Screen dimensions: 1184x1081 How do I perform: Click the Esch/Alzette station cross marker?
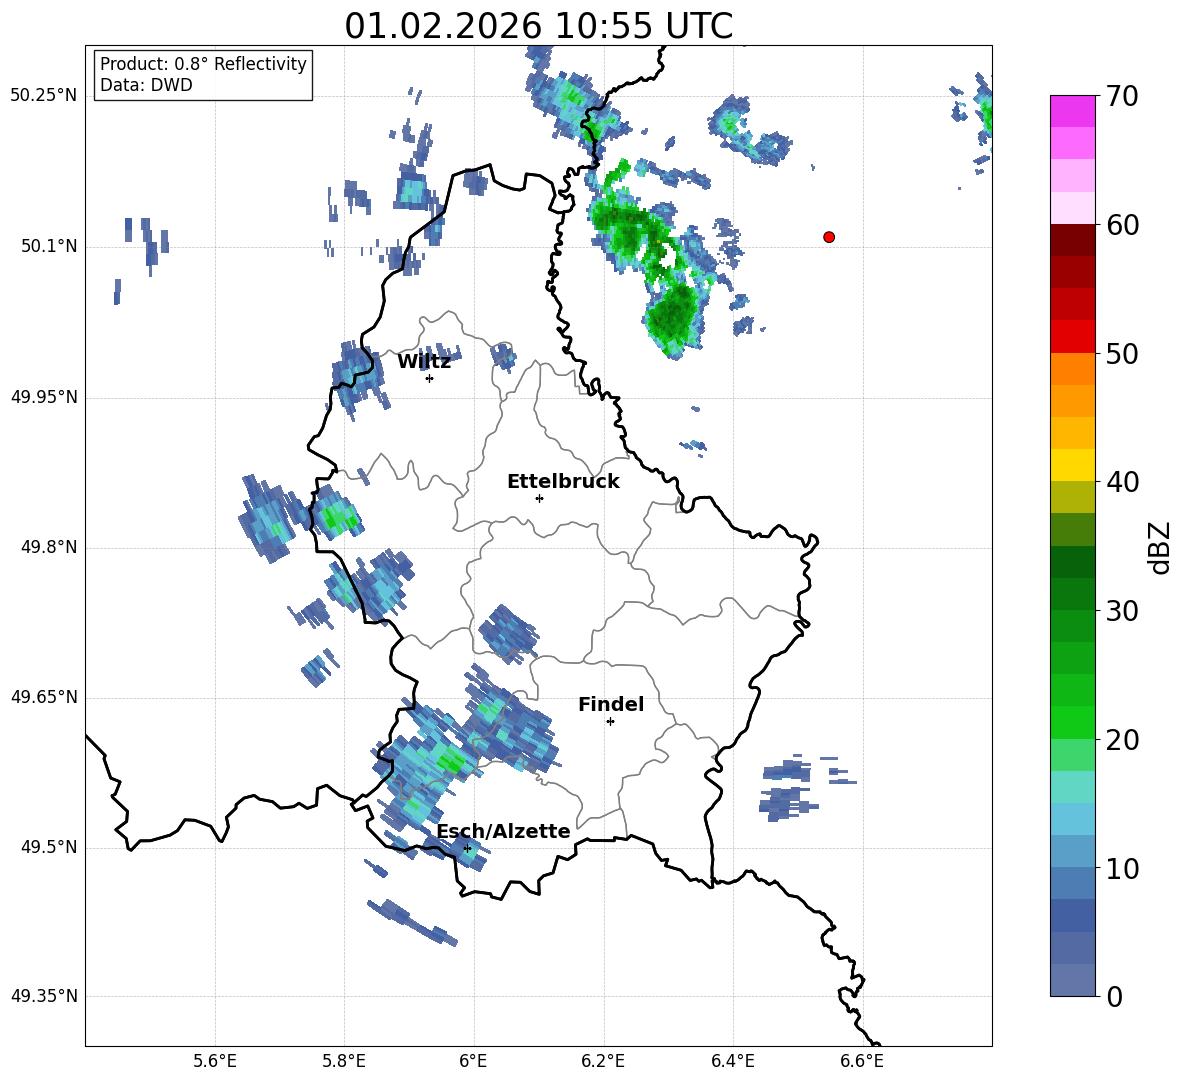pos(467,848)
